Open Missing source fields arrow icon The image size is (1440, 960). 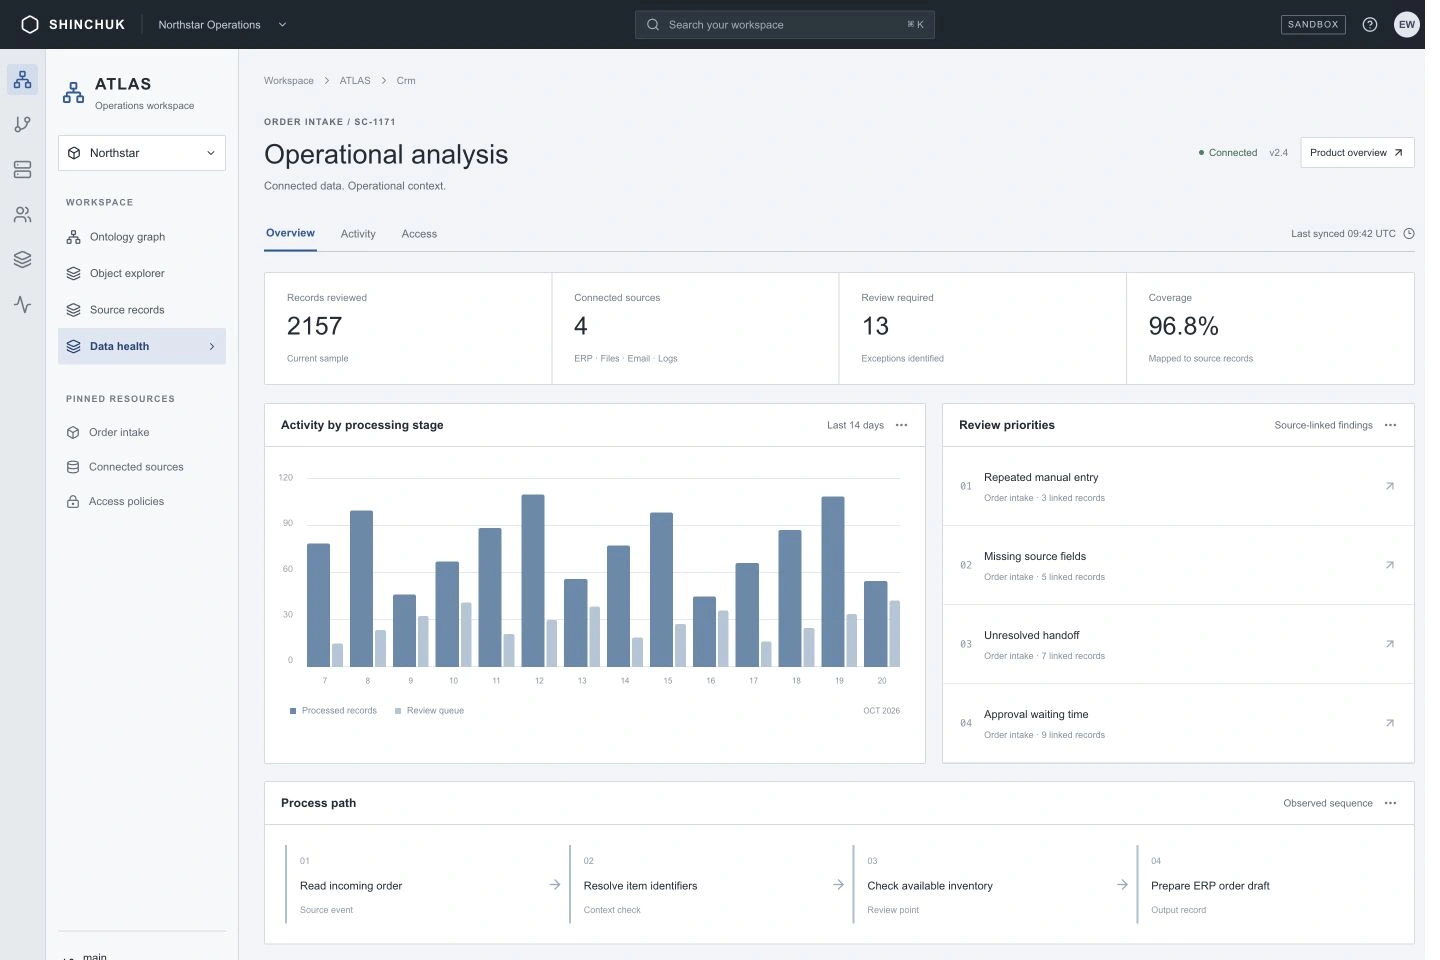coord(1389,565)
